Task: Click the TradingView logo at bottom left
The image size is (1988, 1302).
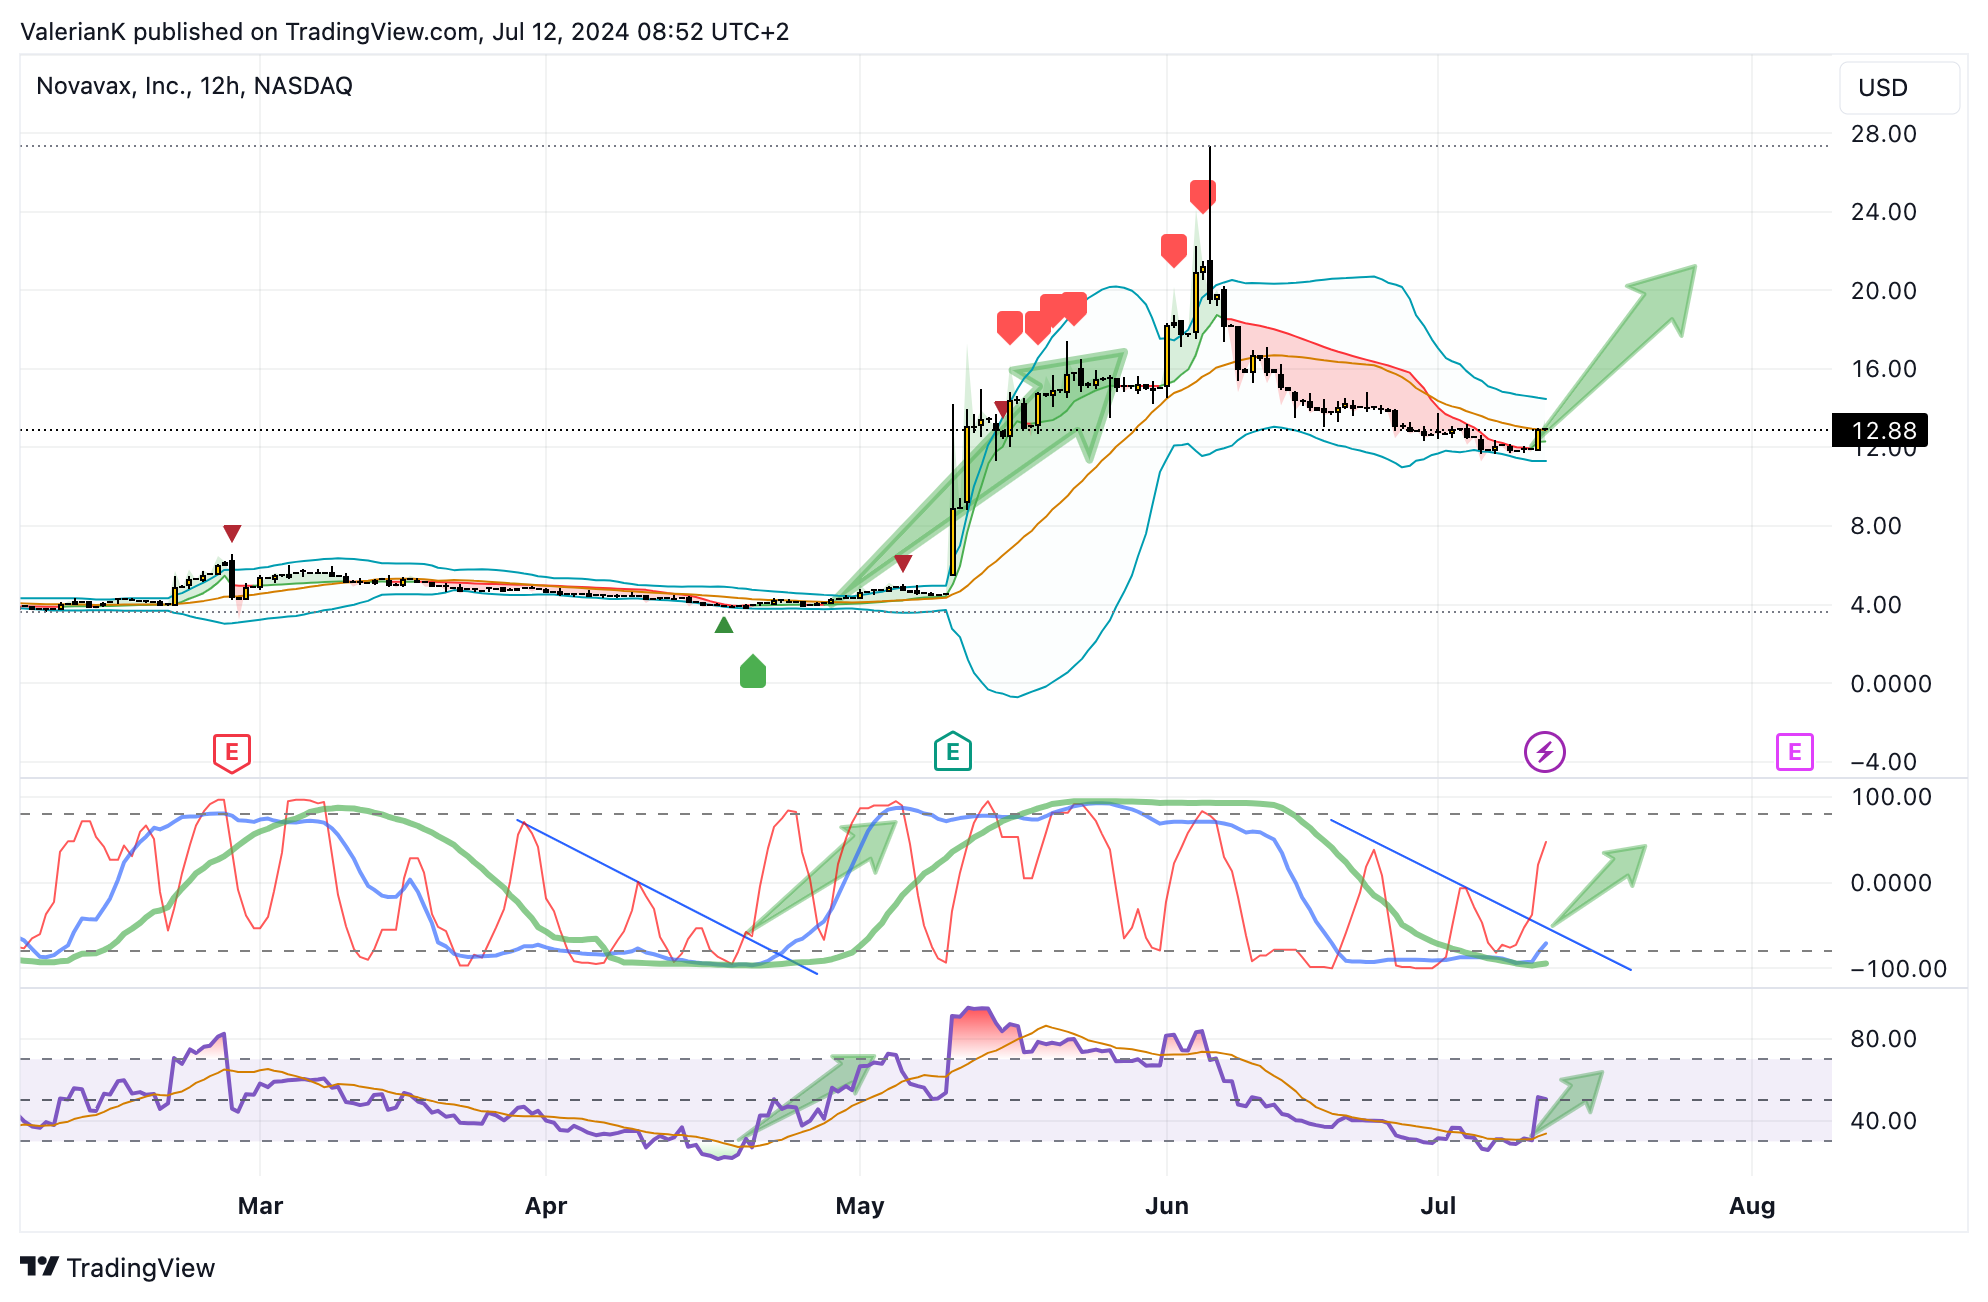Action: point(40,1267)
